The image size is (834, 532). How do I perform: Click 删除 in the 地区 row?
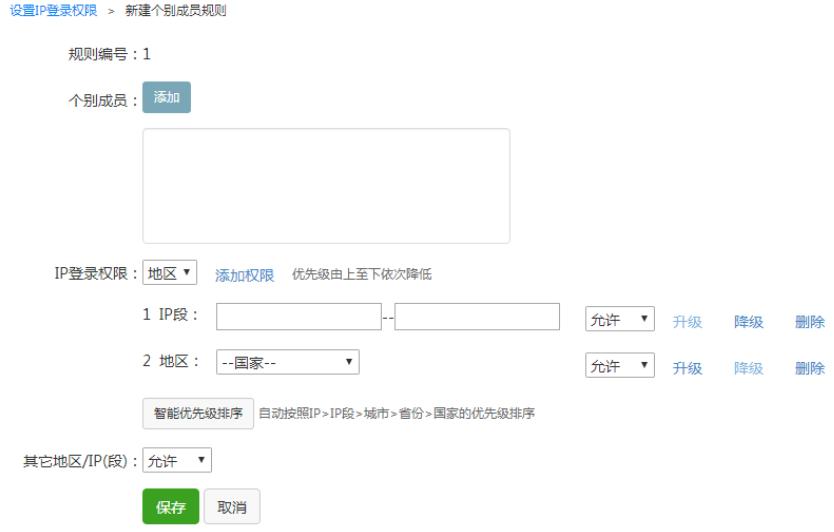tap(810, 368)
